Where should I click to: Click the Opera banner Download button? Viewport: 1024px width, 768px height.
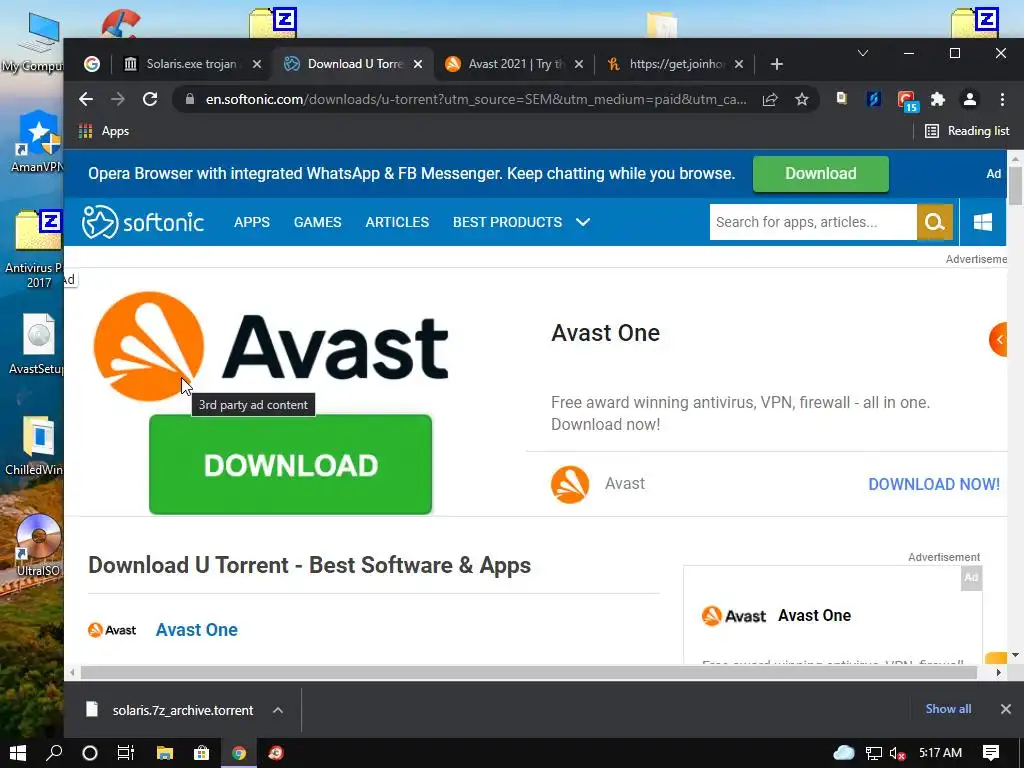pos(820,174)
